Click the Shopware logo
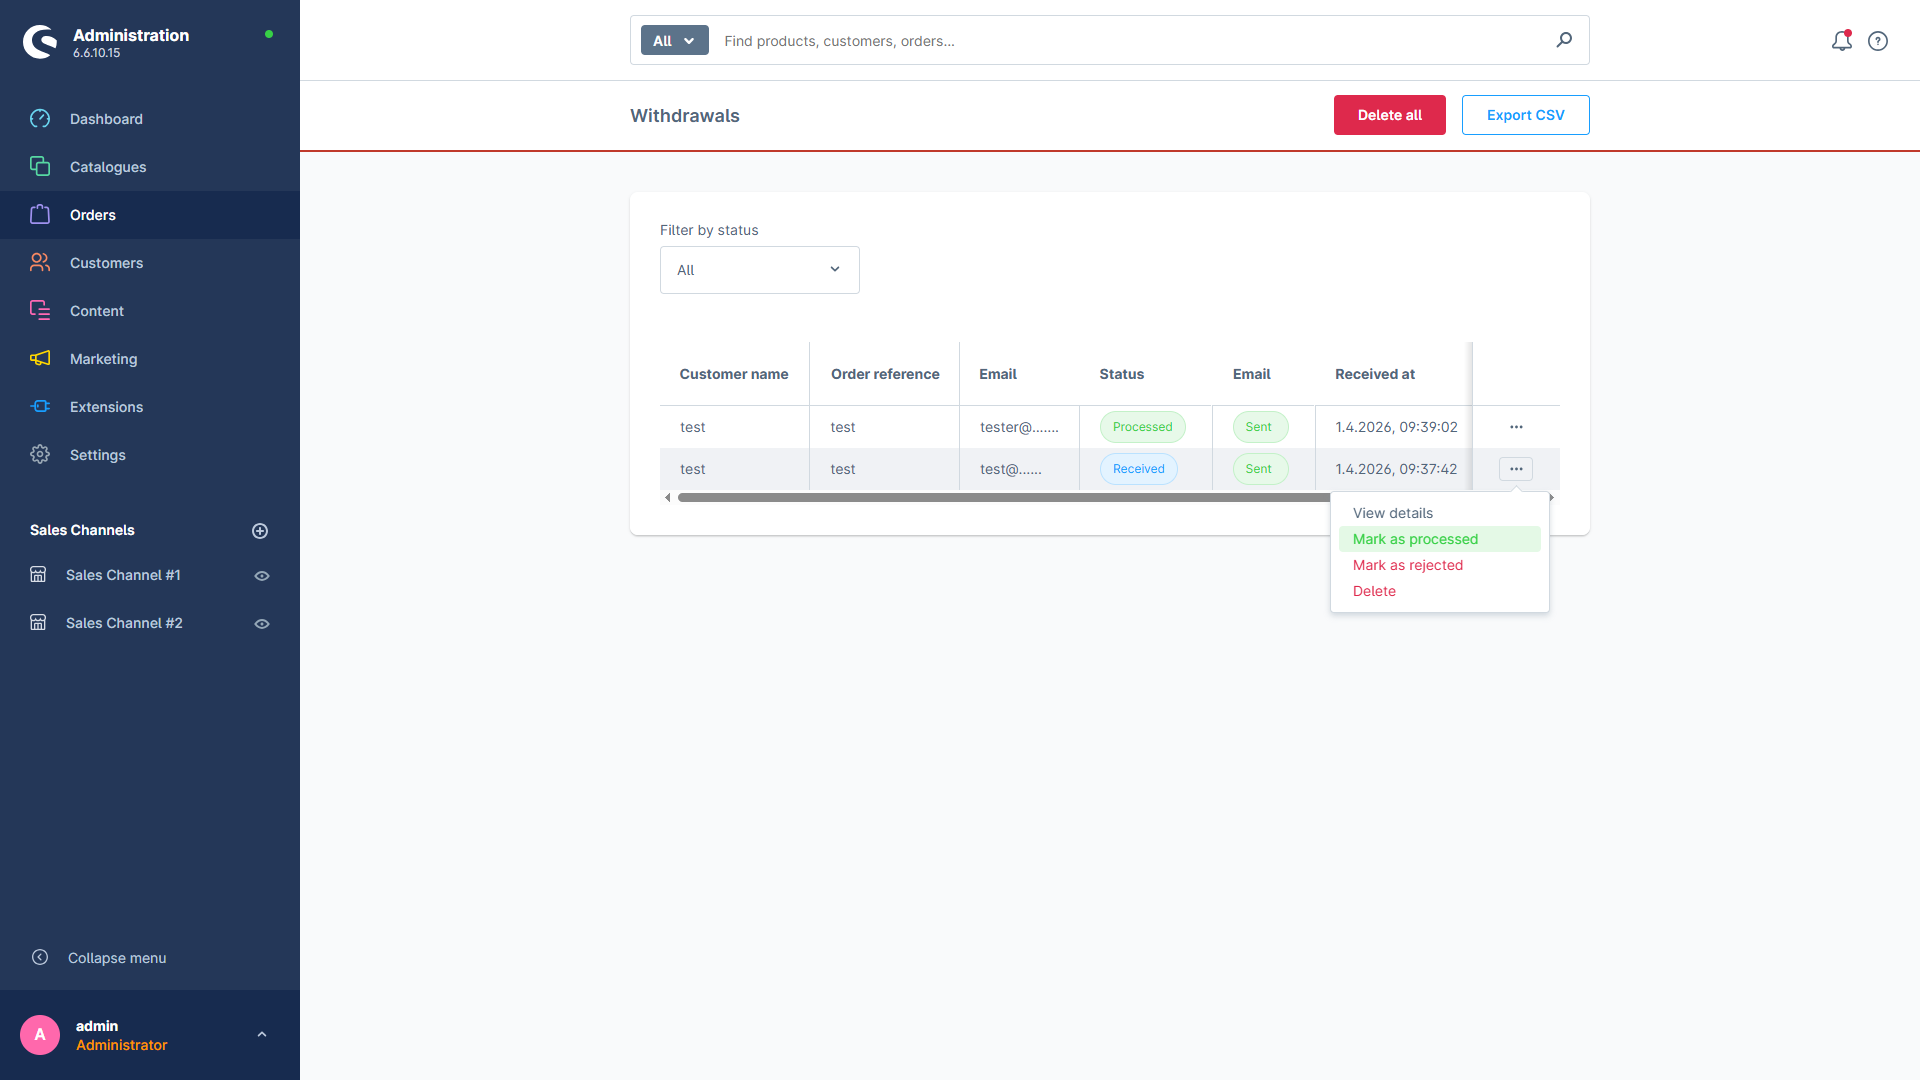Viewport: 1920px width, 1080px height. pos(41,42)
